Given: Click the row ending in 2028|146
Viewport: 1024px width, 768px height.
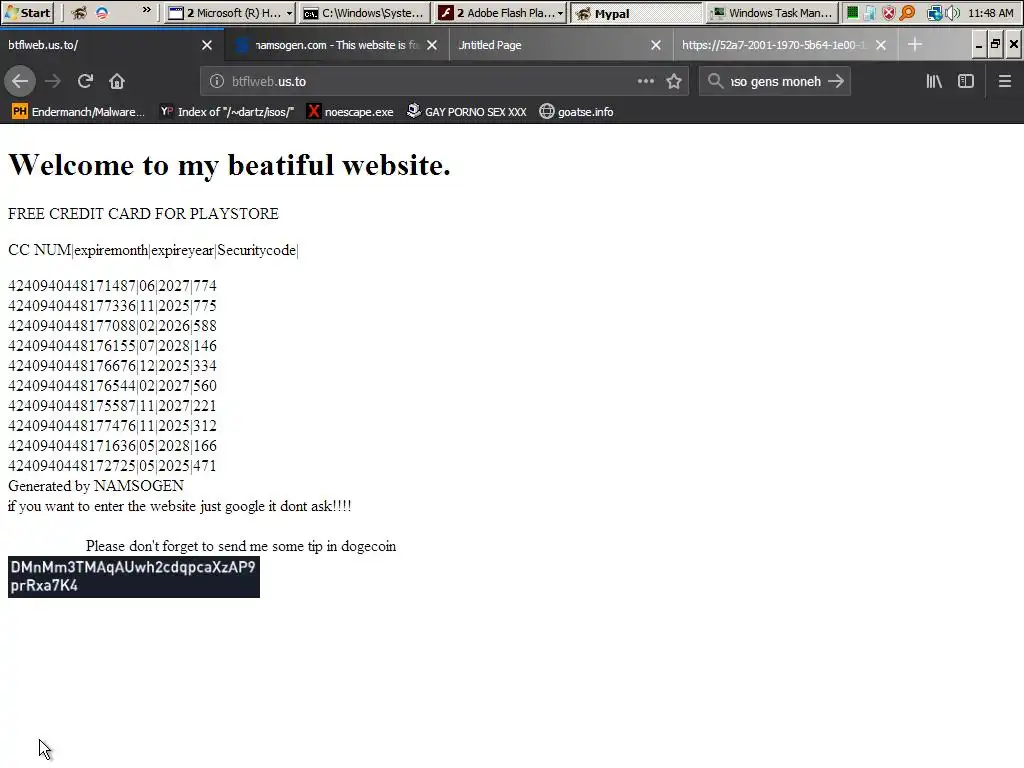Looking at the screenshot, I should [x=112, y=346].
